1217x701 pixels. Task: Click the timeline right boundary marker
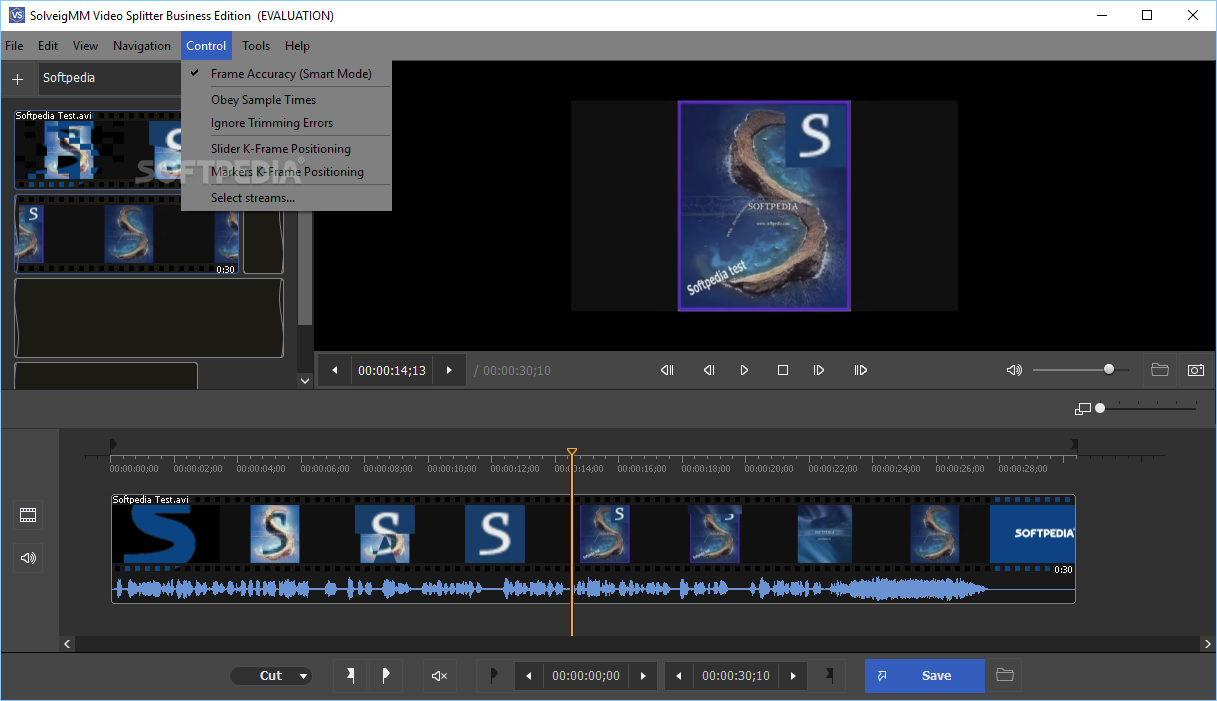click(1074, 445)
